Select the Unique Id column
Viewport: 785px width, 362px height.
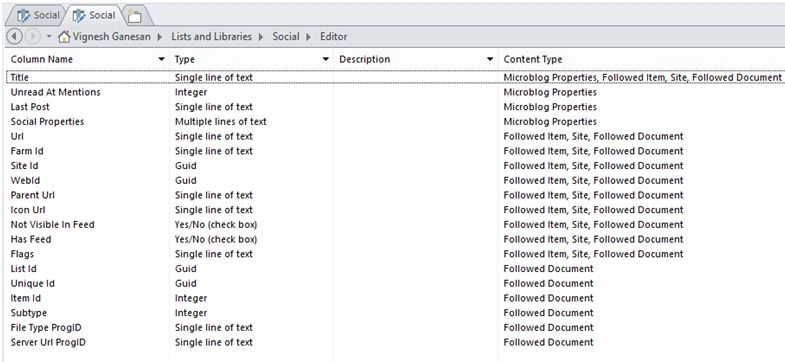click(33, 283)
